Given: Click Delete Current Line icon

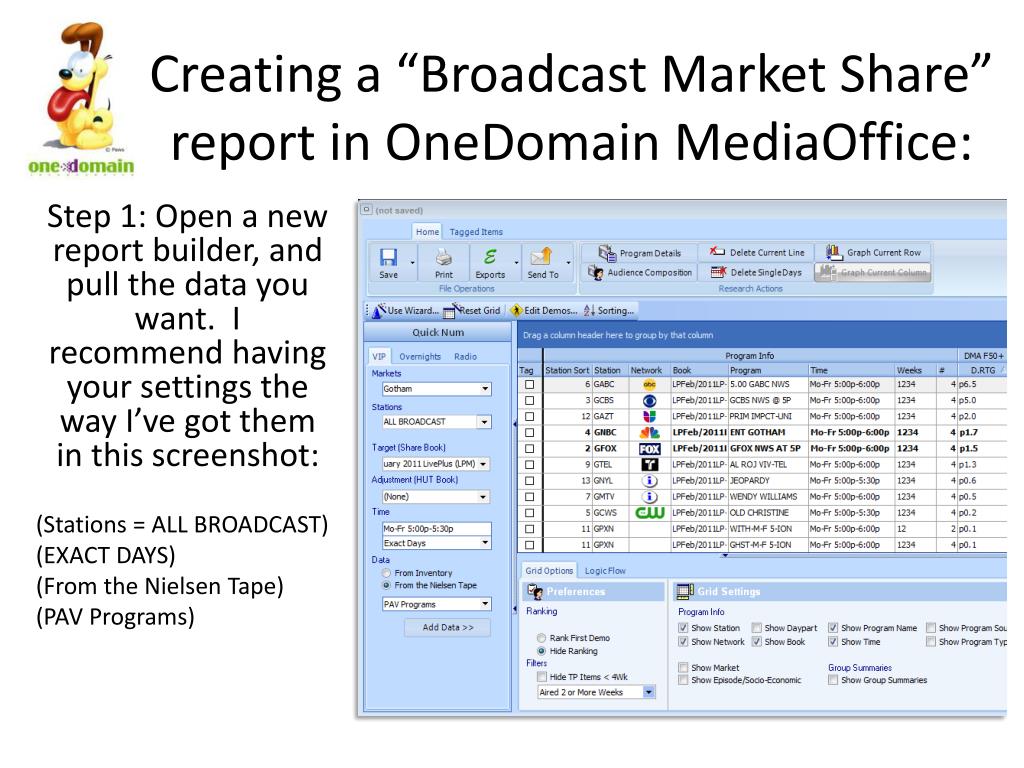Looking at the screenshot, I should pos(717,252).
